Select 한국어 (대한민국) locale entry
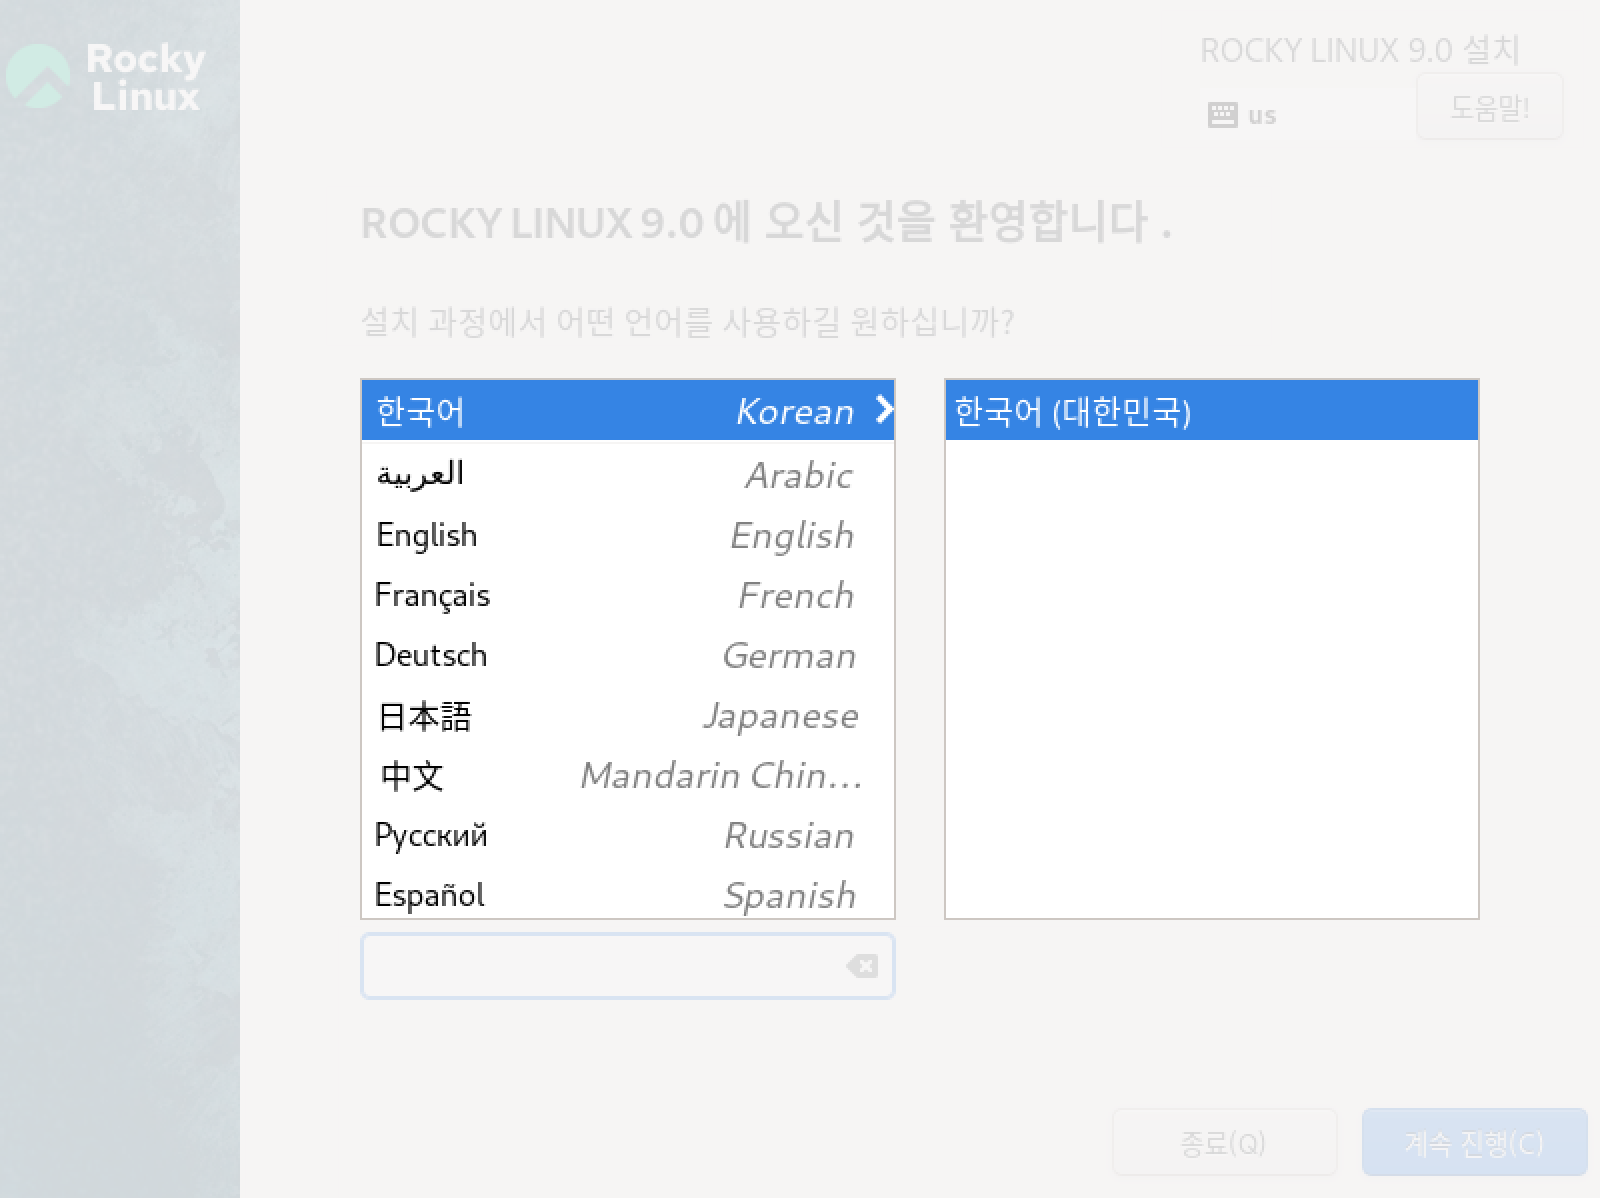 pyautogui.click(x=1211, y=410)
